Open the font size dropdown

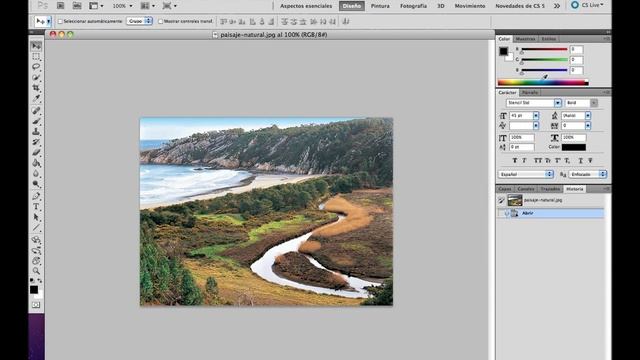point(536,116)
